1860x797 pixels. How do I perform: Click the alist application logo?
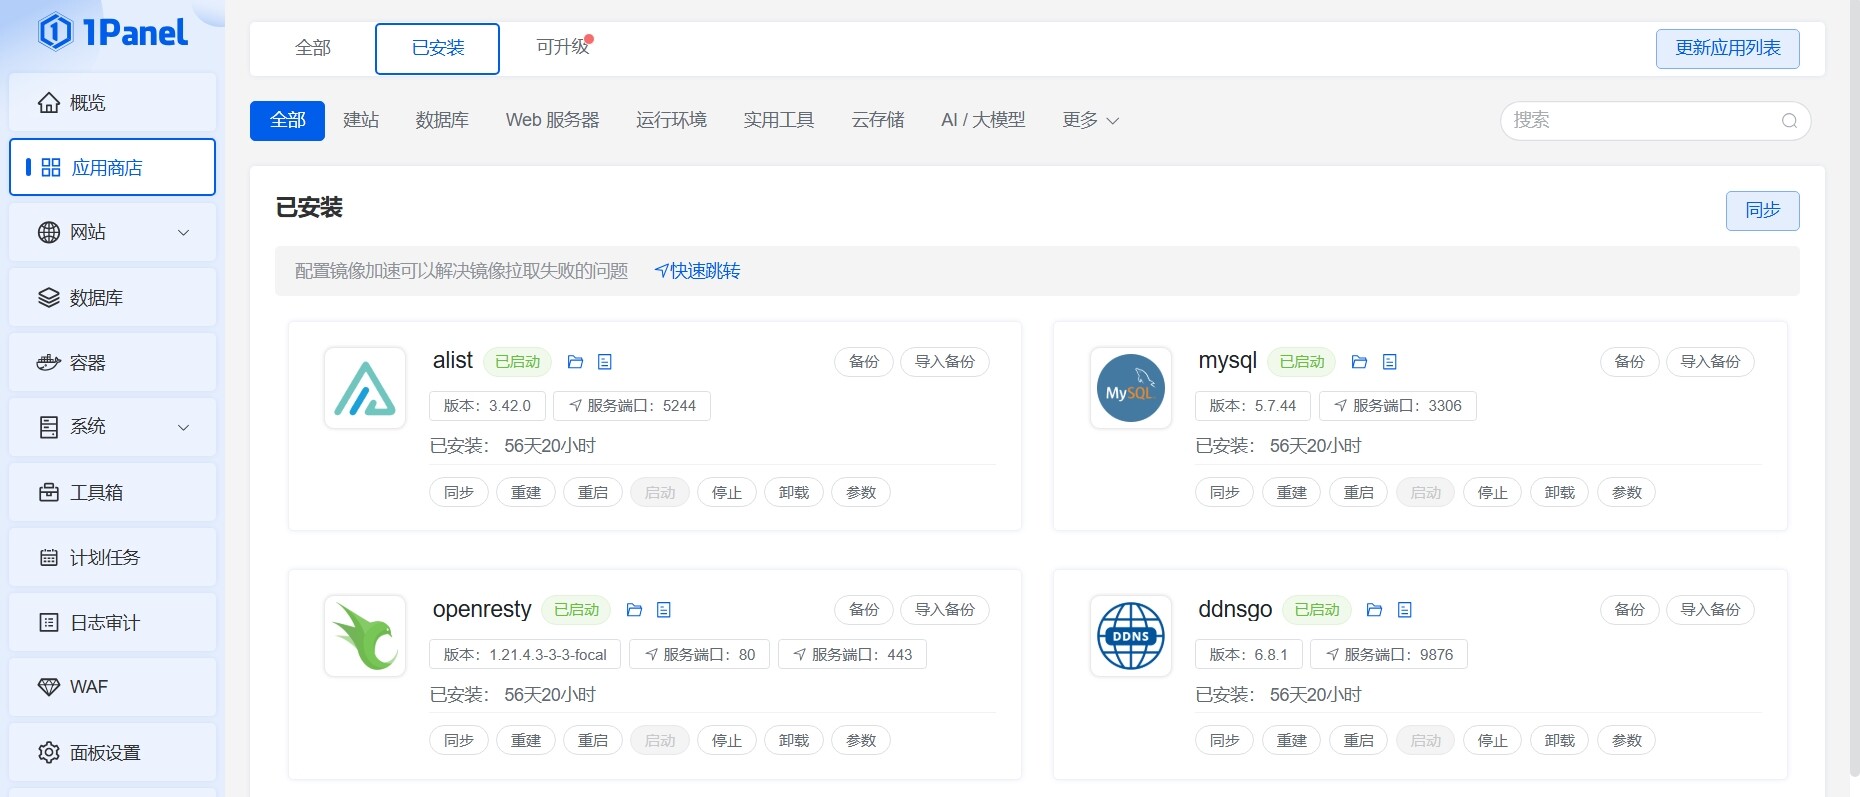(x=365, y=388)
